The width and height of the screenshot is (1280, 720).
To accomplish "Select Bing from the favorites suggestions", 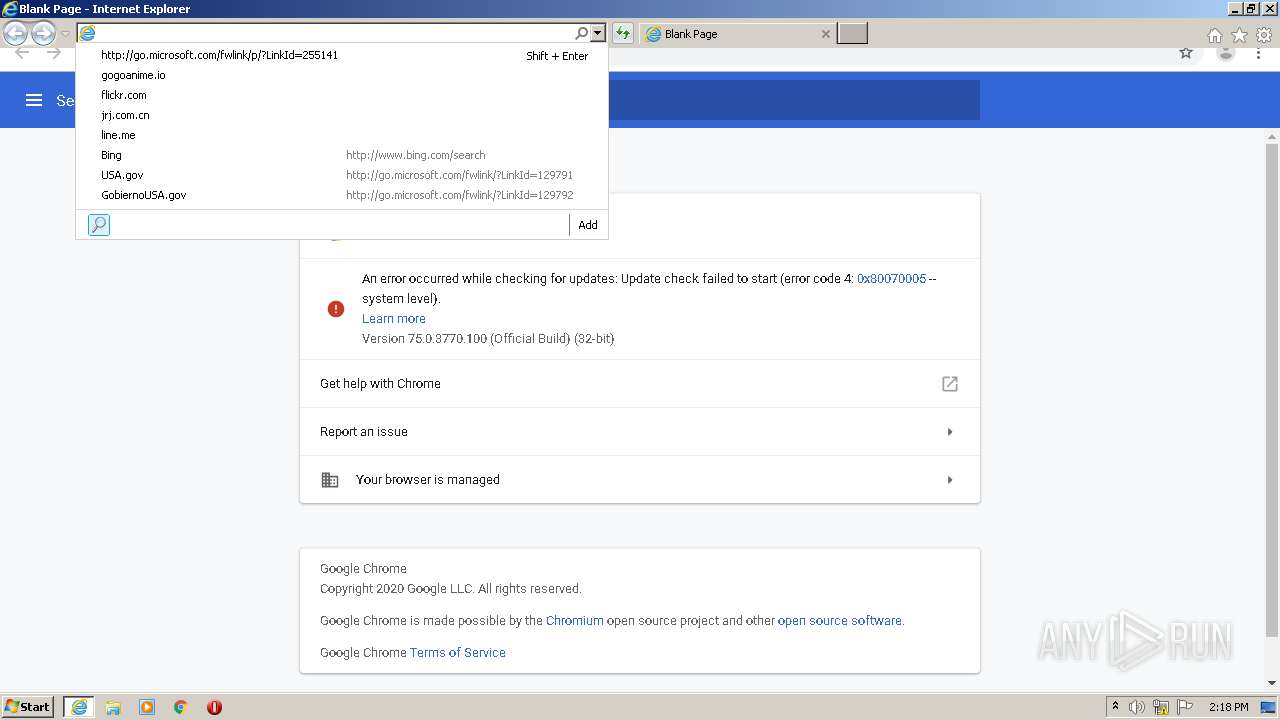I will pyautogui.click(x=342, y=155).
